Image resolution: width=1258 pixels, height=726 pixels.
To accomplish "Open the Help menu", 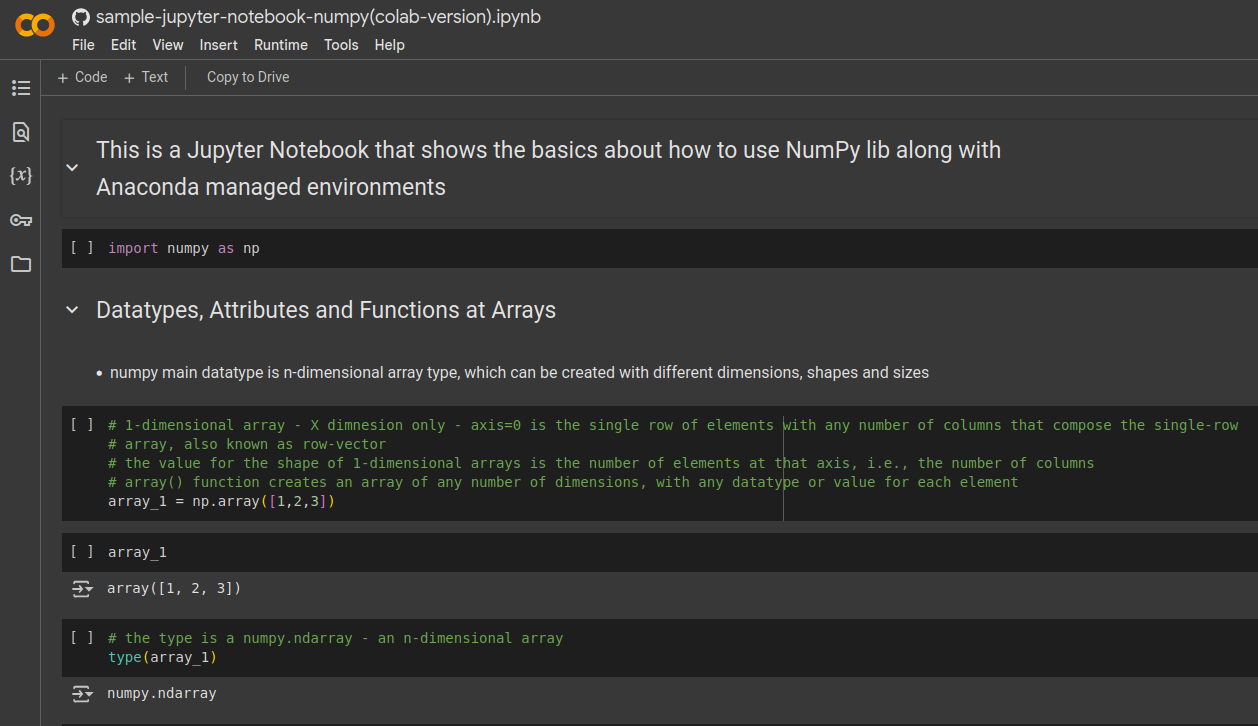I will point(390,45).
